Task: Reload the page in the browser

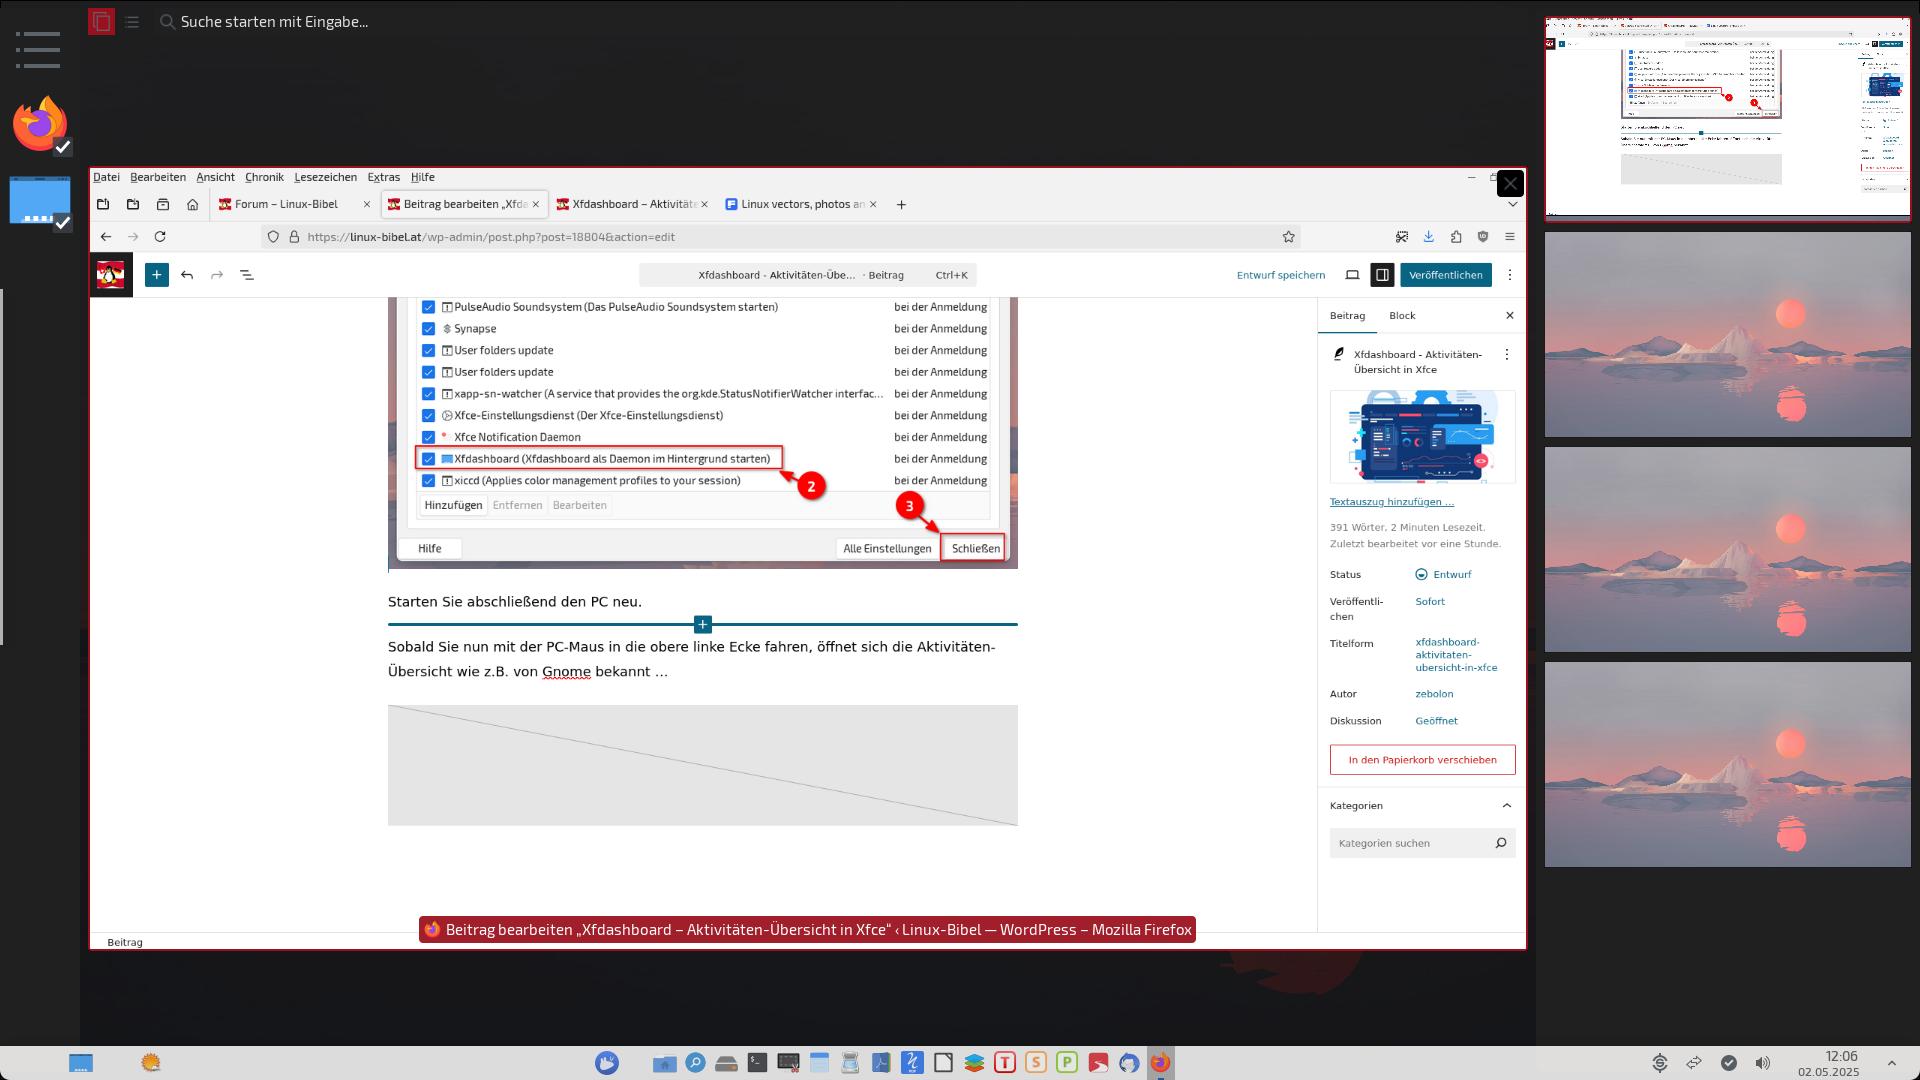Action: pyautogui.click(x=160, y=237)
